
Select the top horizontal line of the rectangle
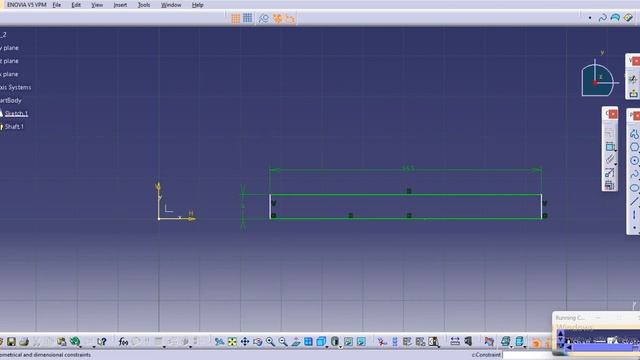(406, 195)
